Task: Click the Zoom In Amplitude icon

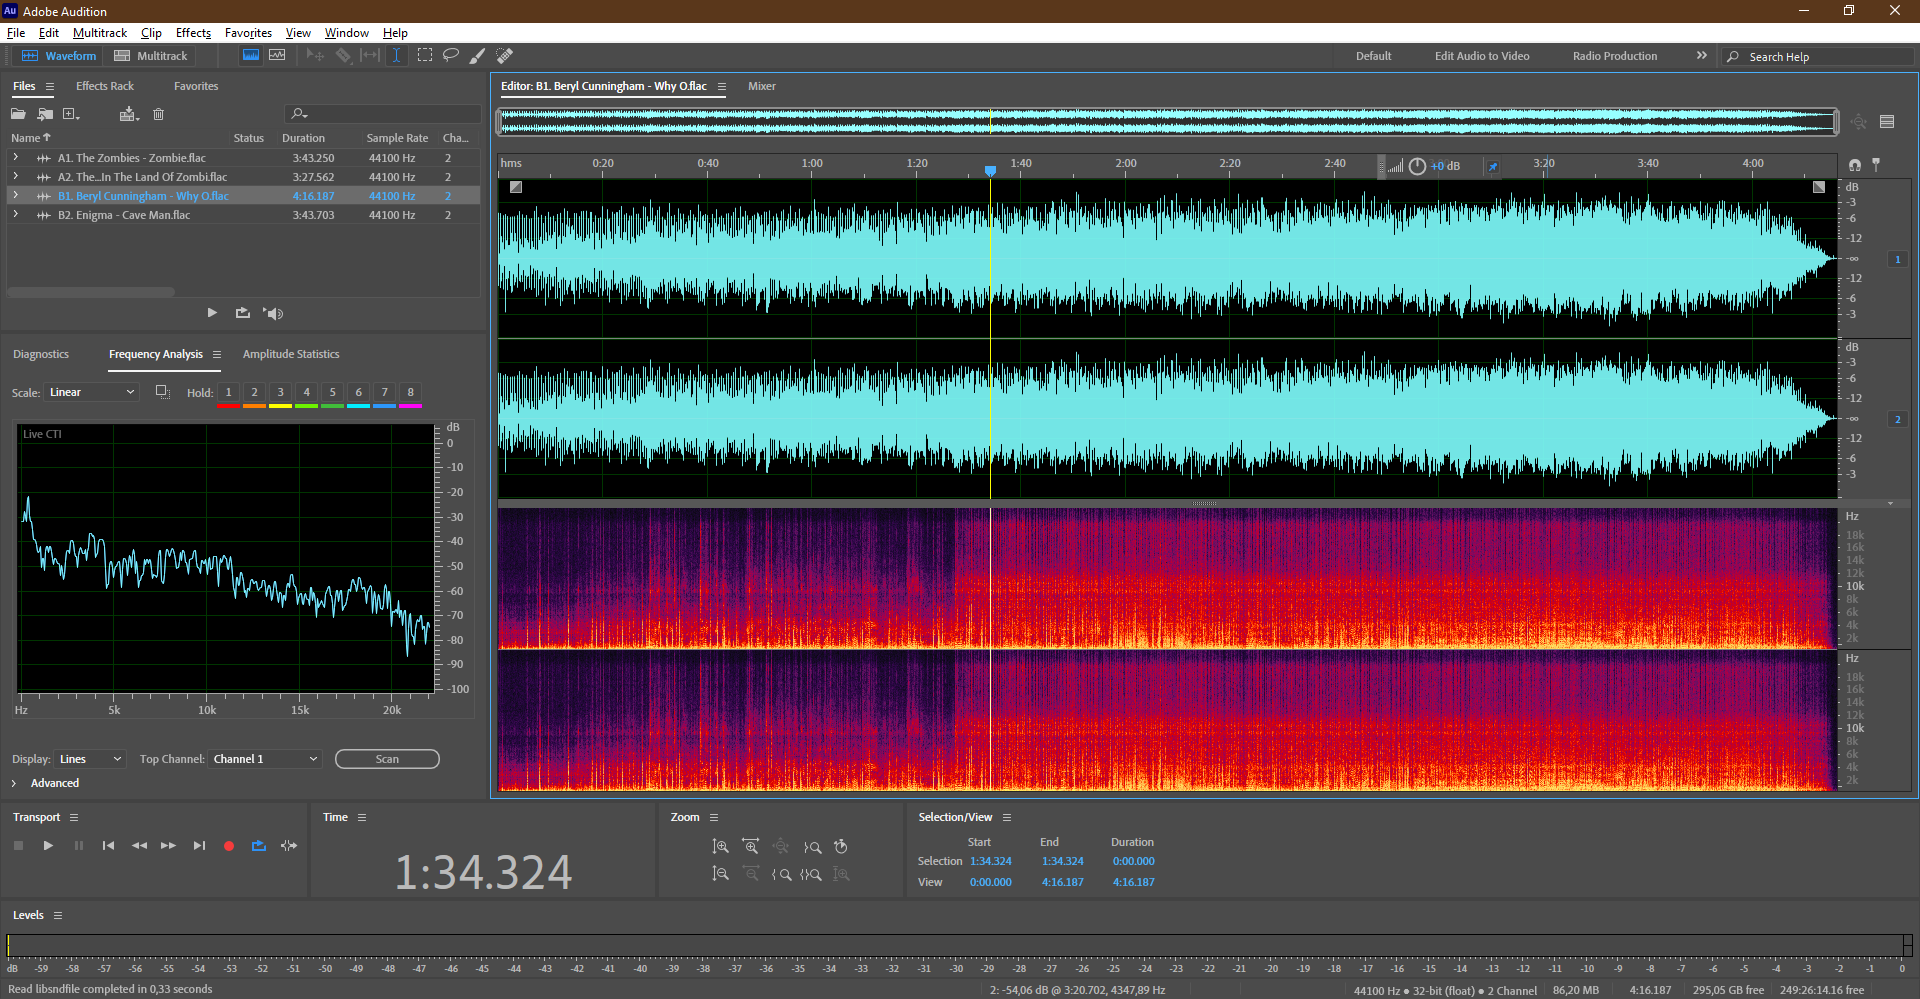Action: click(720, 847)
